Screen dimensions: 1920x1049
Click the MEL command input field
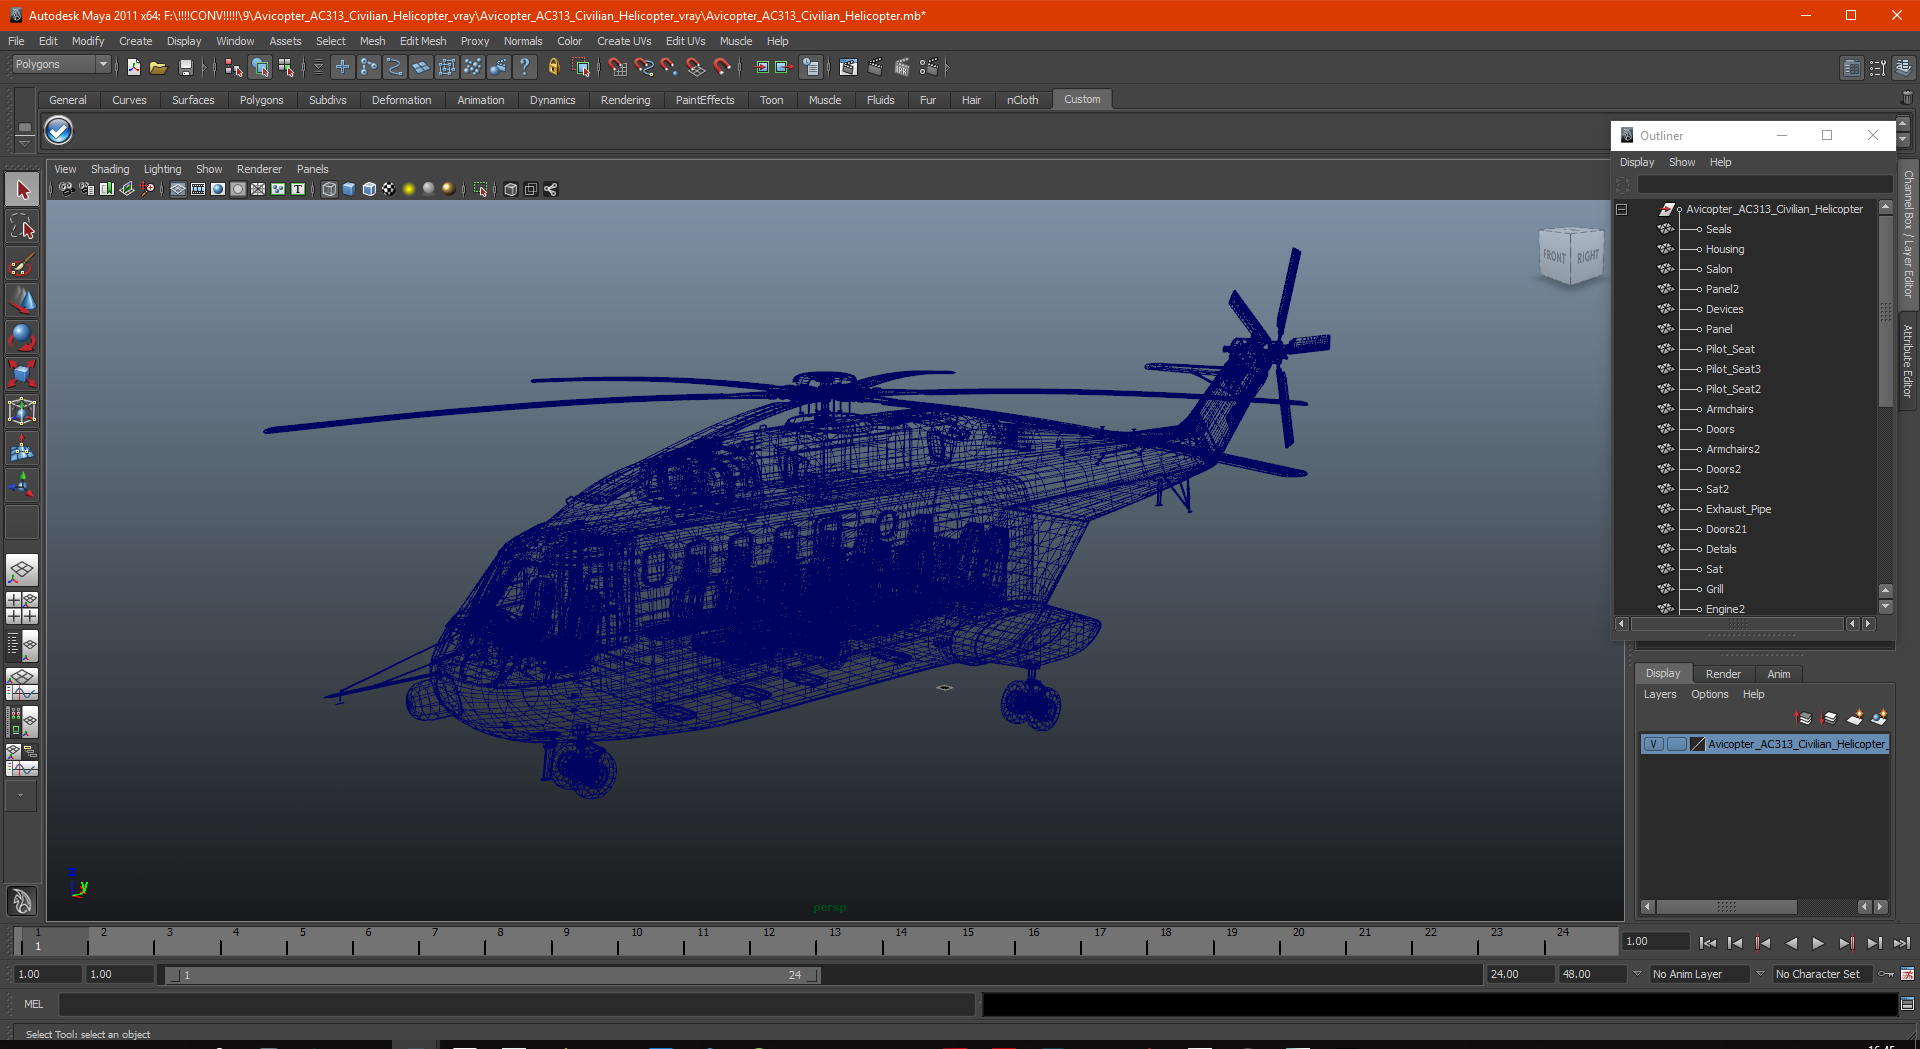point(516,1004)
